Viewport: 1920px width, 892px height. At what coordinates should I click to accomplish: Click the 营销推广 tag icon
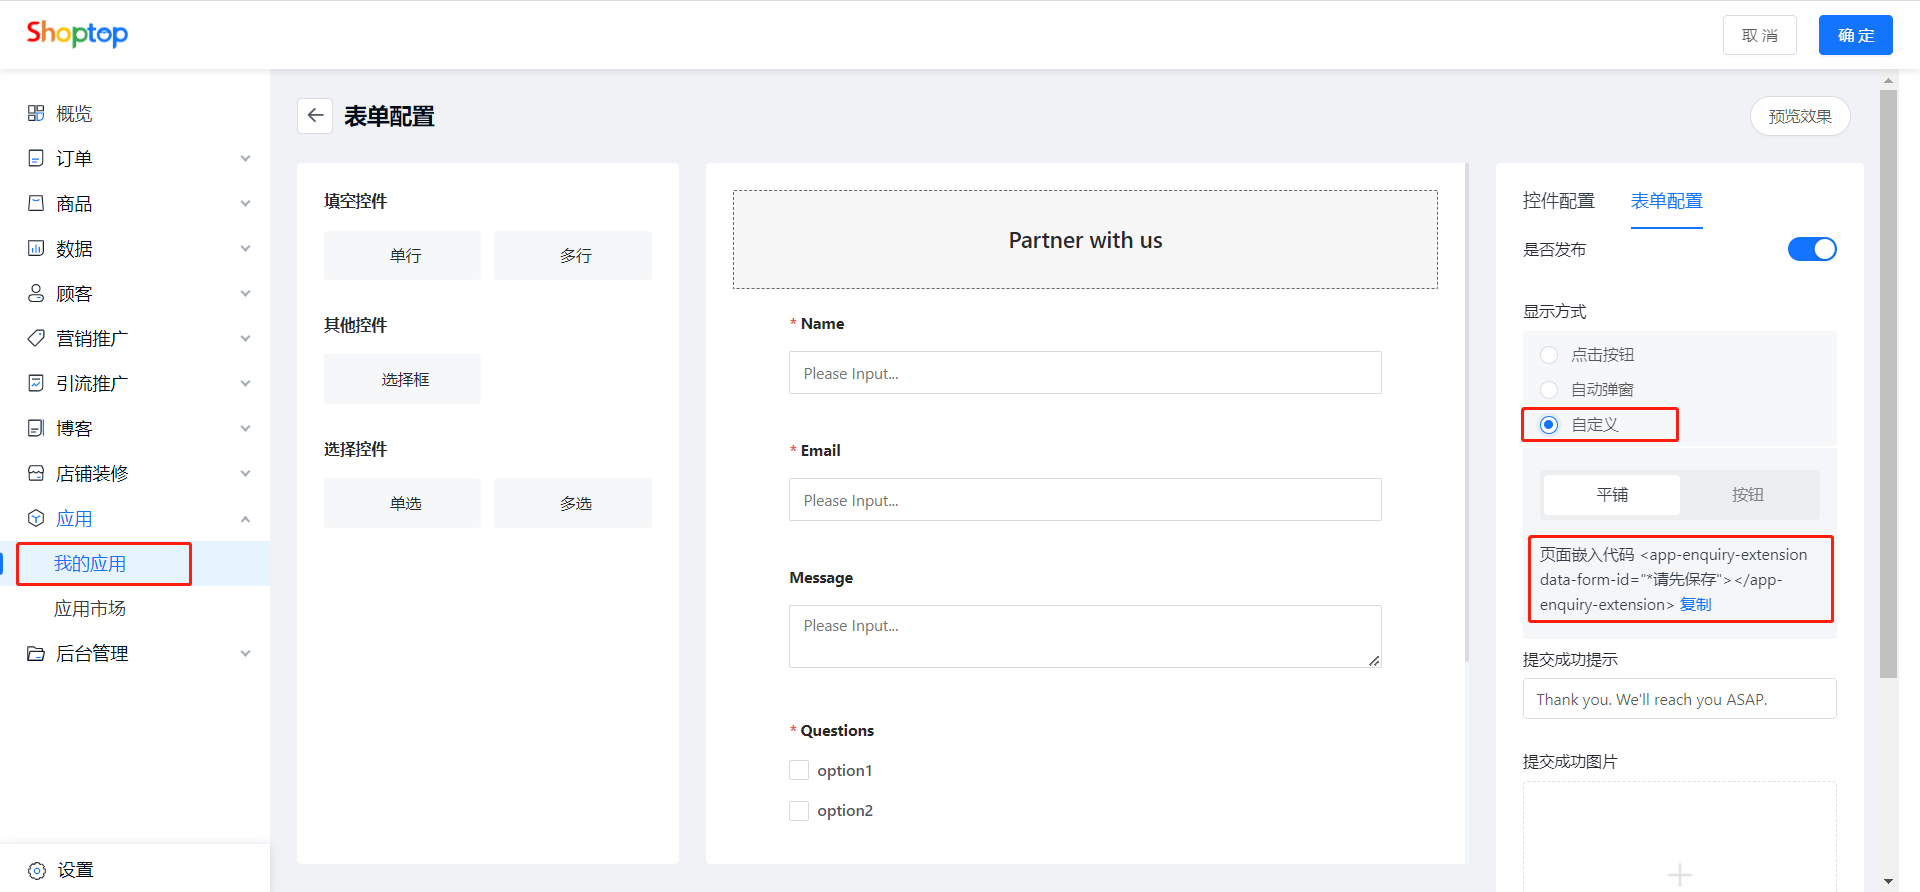(x=36, y=338)
